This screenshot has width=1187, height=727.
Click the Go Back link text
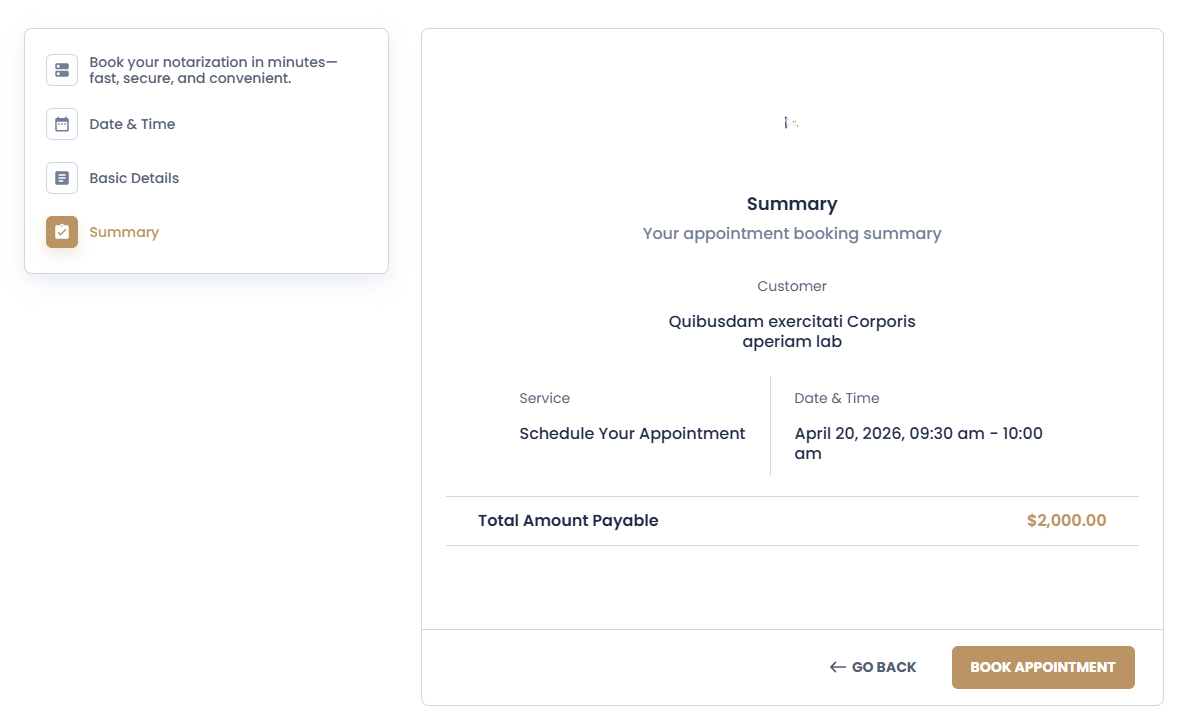[x=884, y=667]
